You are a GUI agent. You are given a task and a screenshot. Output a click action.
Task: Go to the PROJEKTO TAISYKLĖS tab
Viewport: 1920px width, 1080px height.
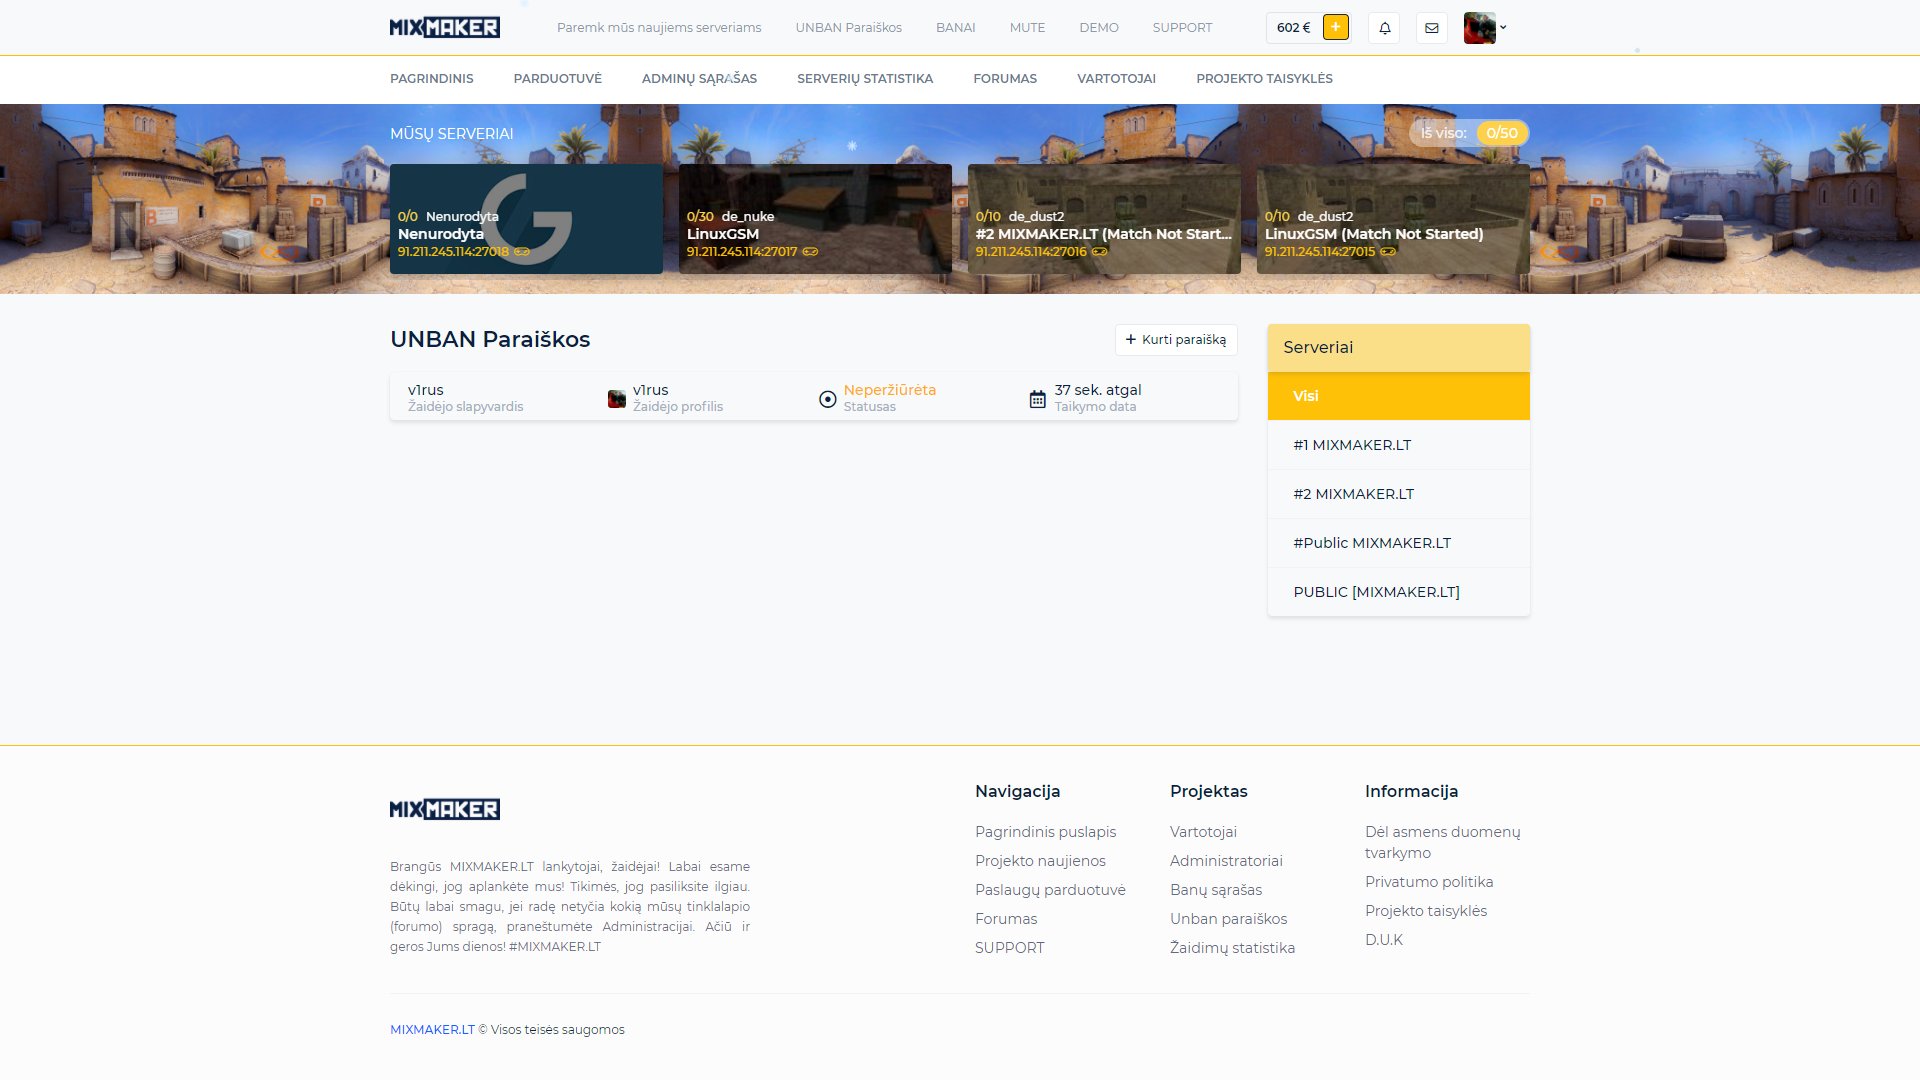[x=1264, y=79]
